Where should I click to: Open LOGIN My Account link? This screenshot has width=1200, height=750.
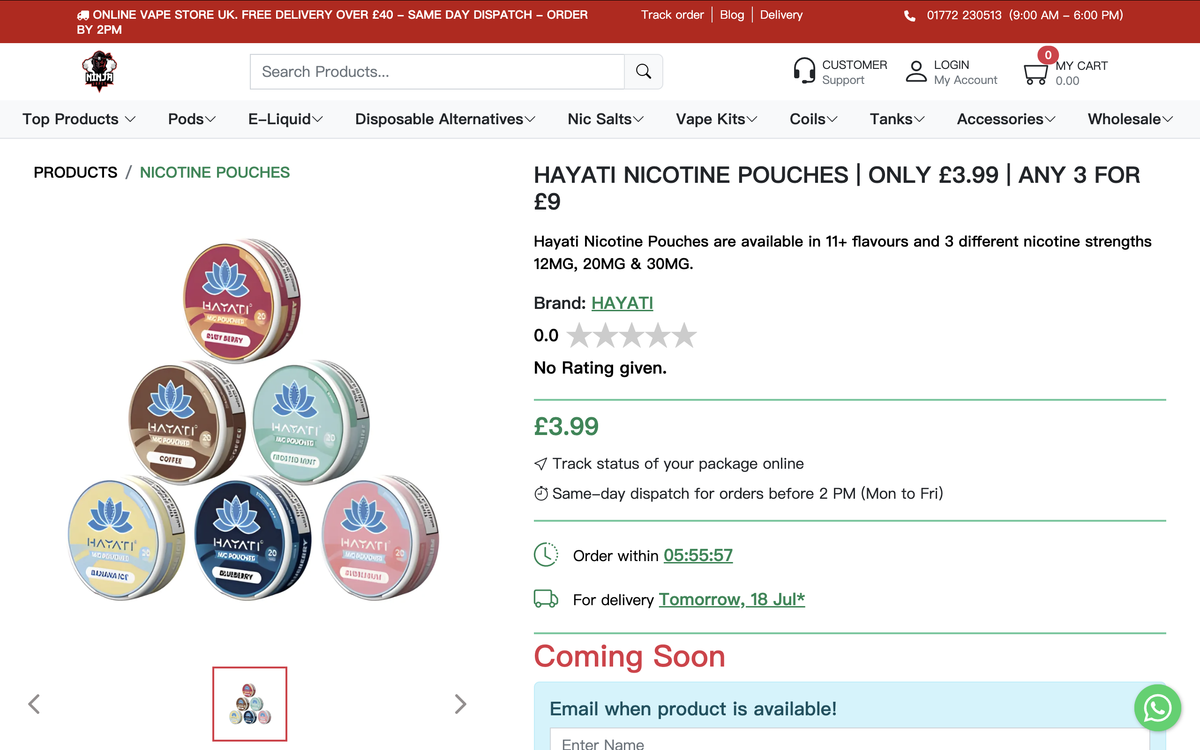click(966, 72)
